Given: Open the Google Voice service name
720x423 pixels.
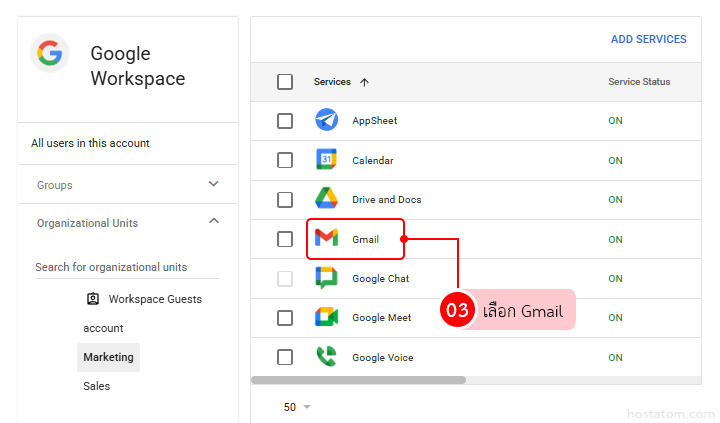Looking at the screenshot, I should point(382,357).
